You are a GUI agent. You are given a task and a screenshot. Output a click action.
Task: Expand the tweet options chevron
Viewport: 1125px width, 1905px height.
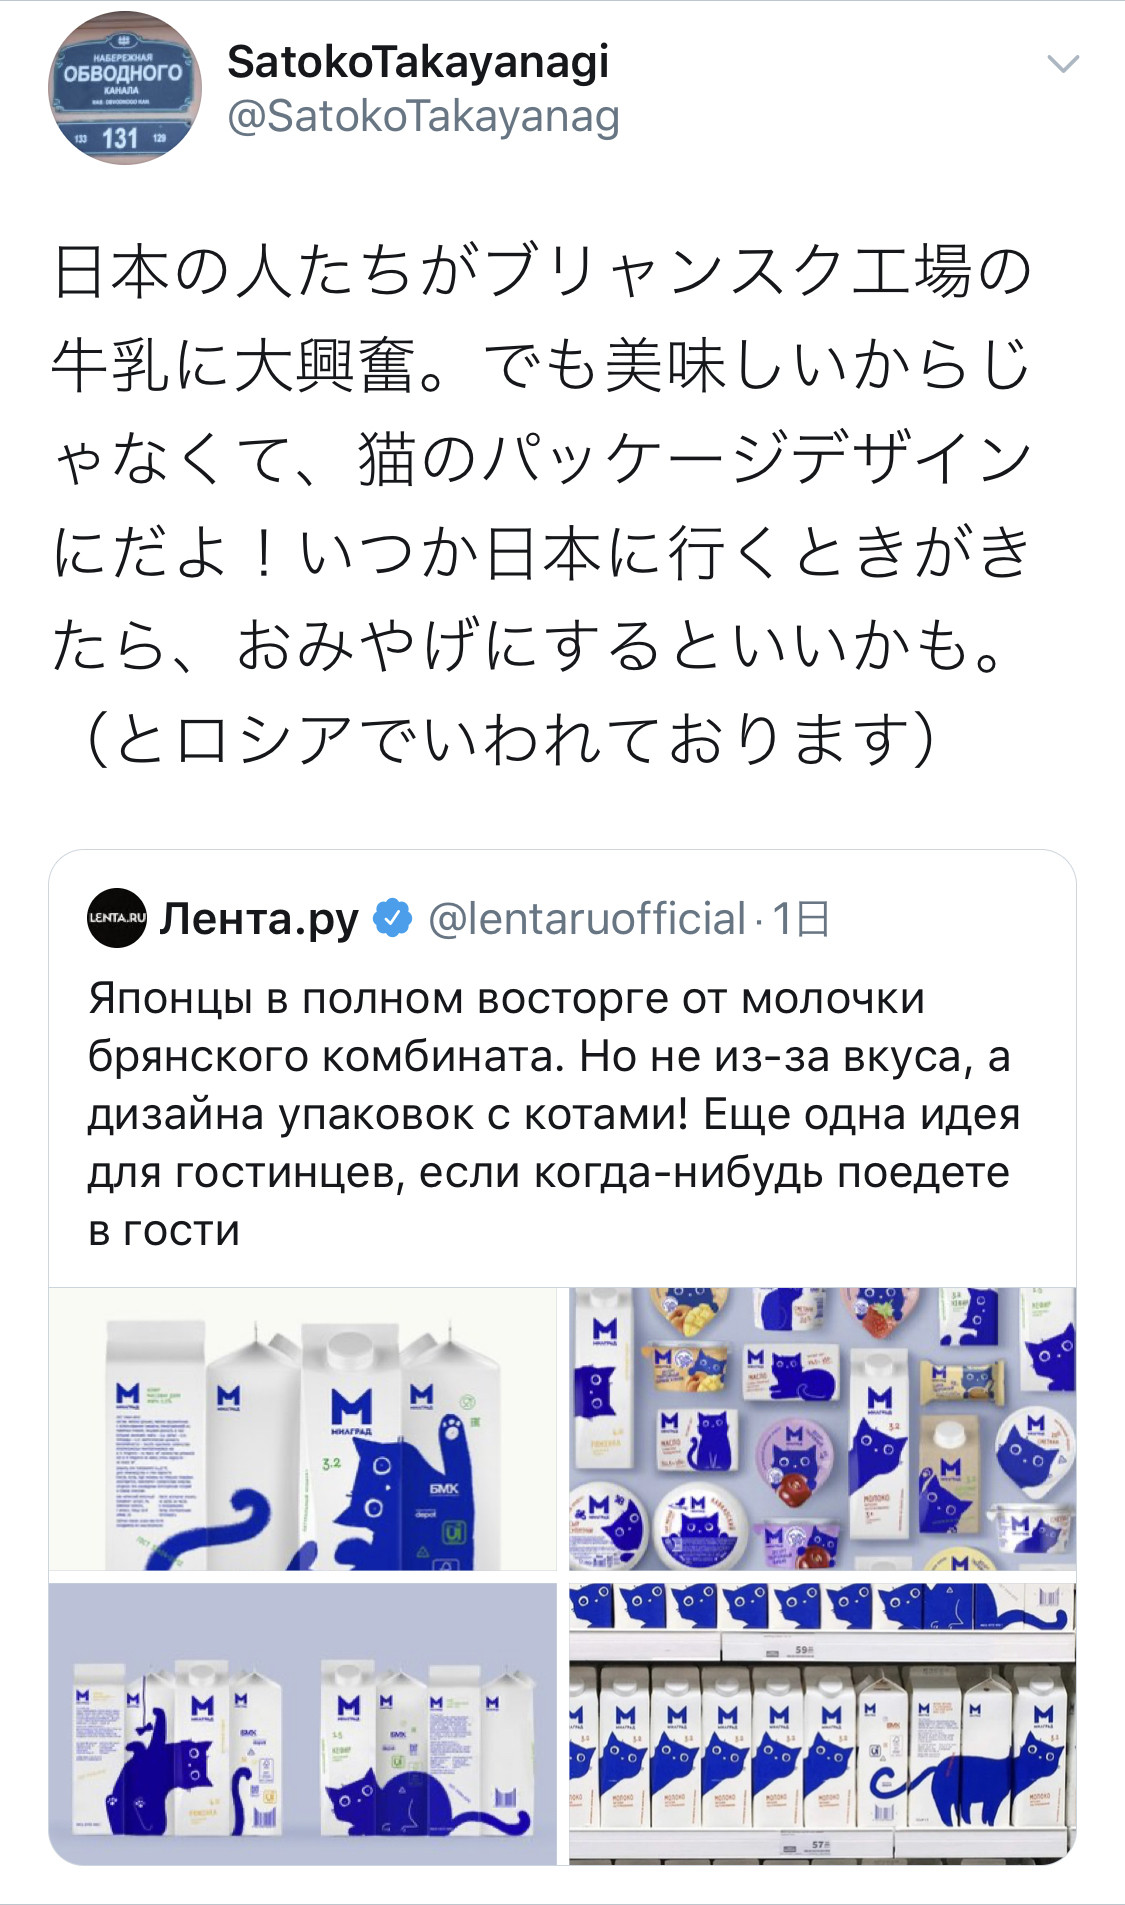1062,64
